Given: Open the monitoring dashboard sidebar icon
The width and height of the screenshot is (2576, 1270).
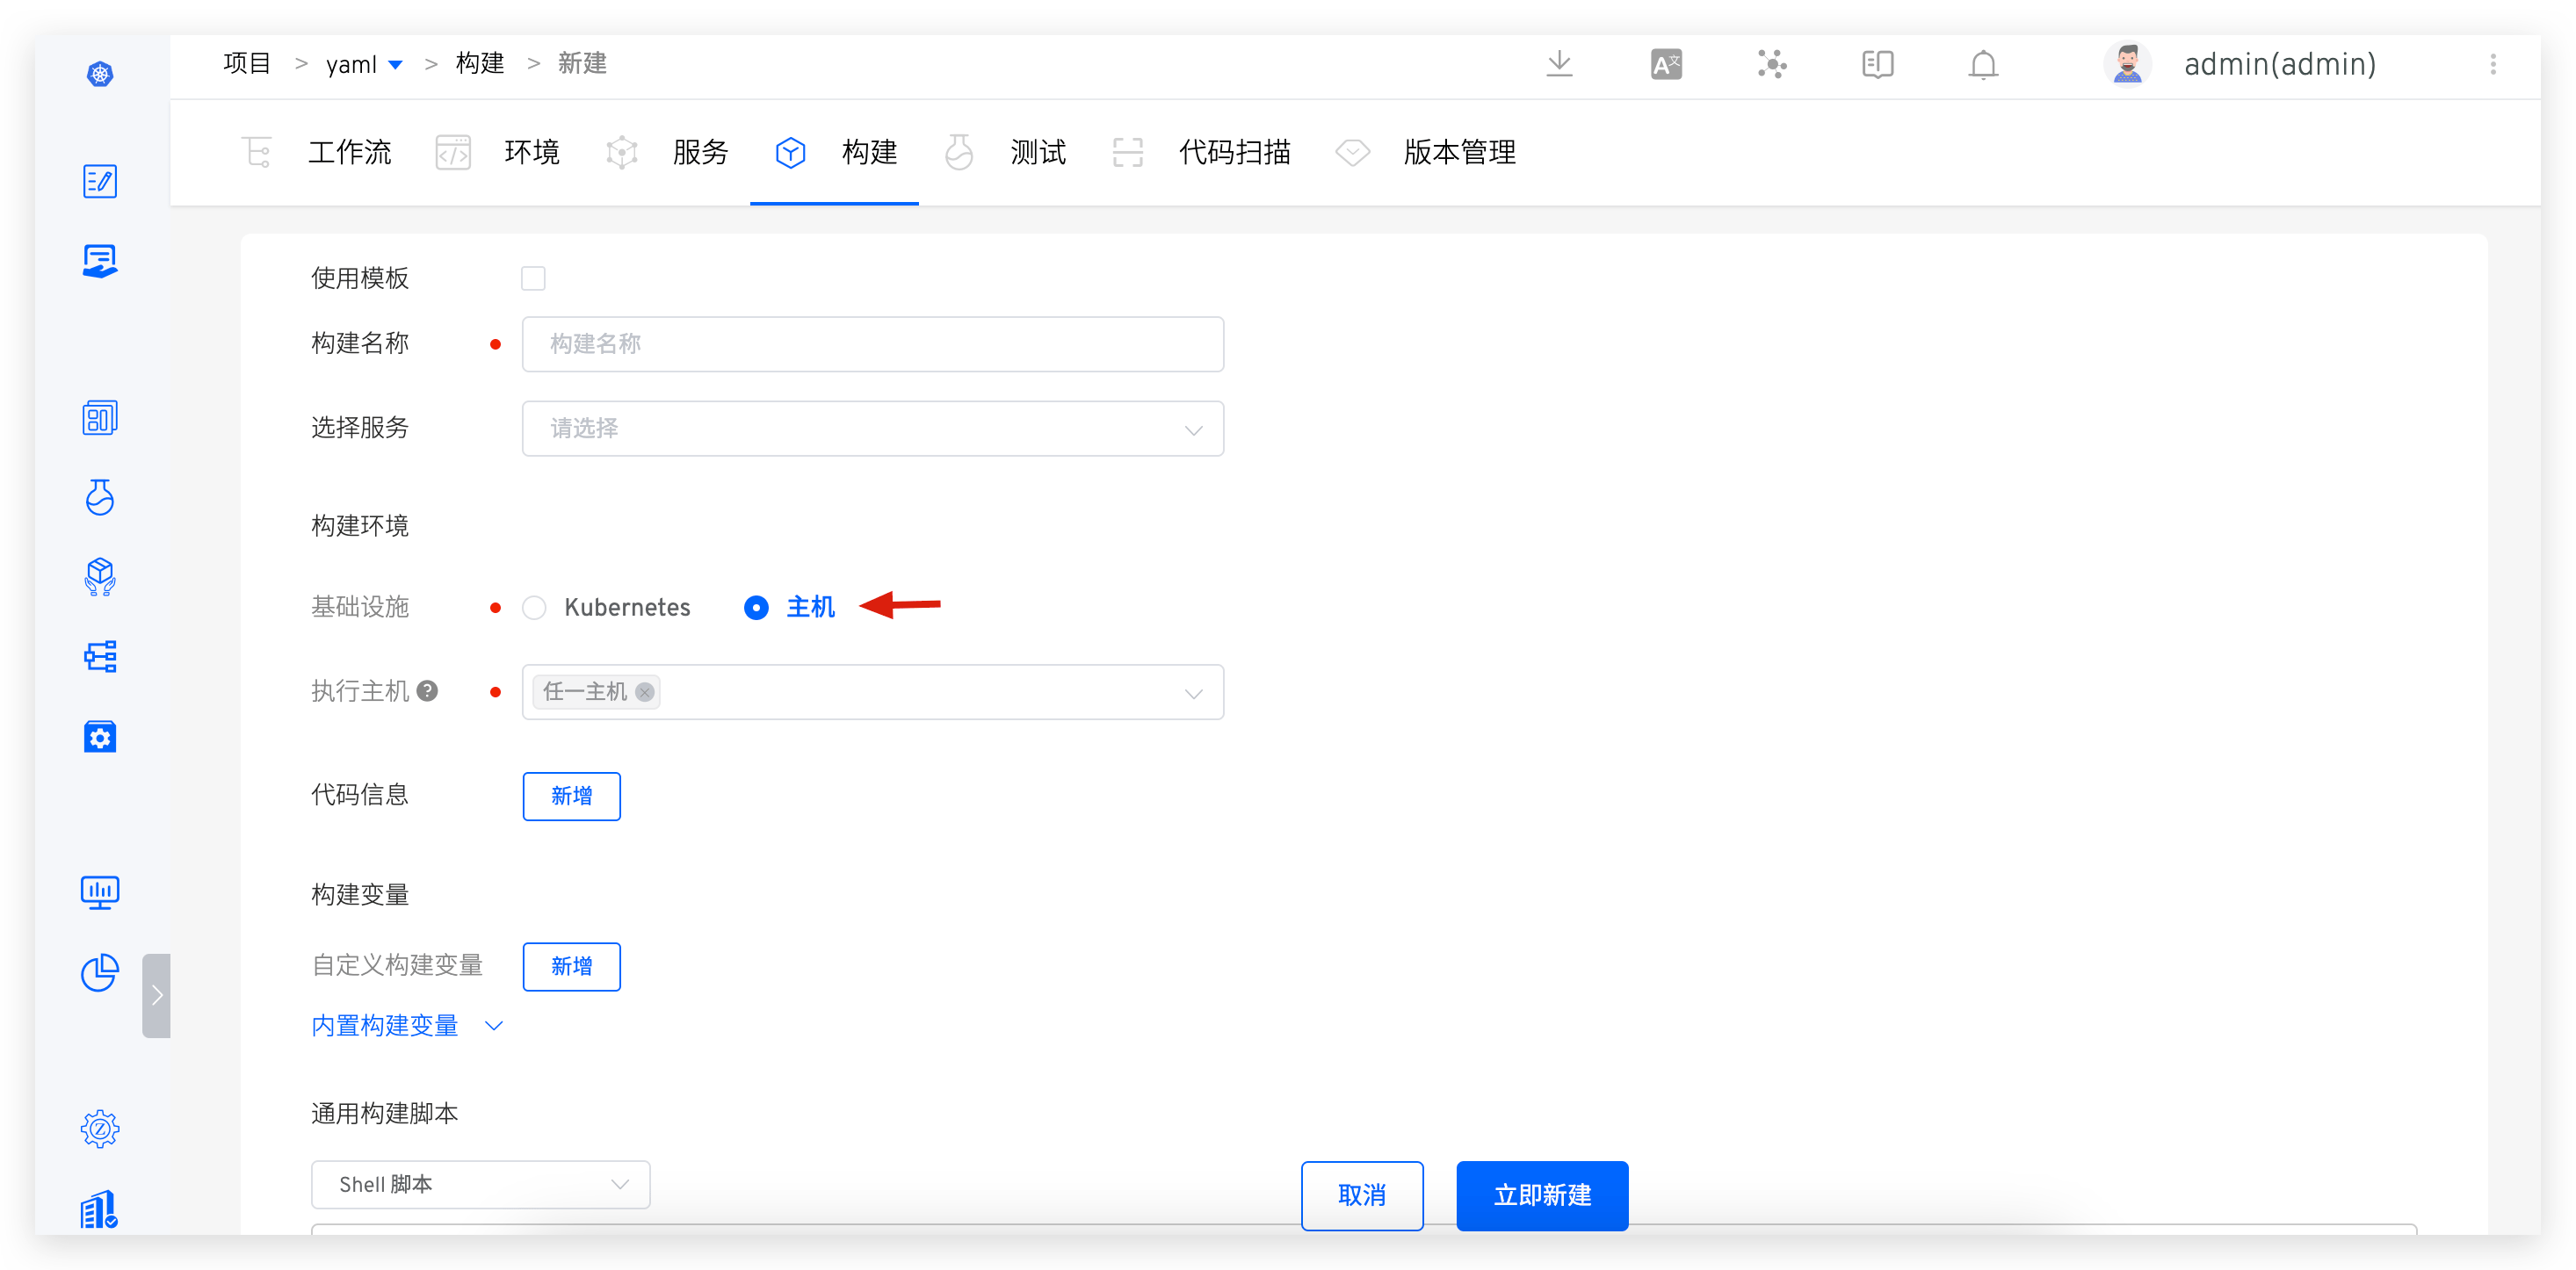Looking at the screenshot, I should point(100,892).
